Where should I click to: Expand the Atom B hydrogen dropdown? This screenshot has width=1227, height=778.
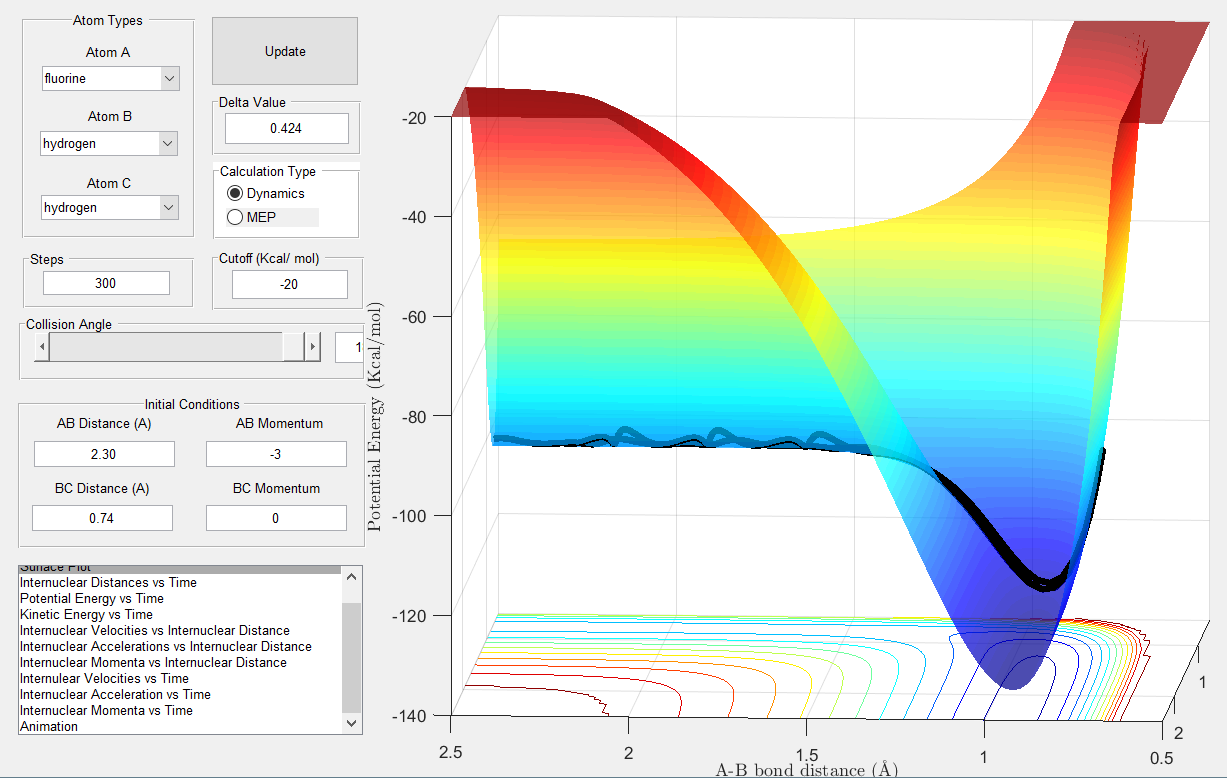click(109, 144)
